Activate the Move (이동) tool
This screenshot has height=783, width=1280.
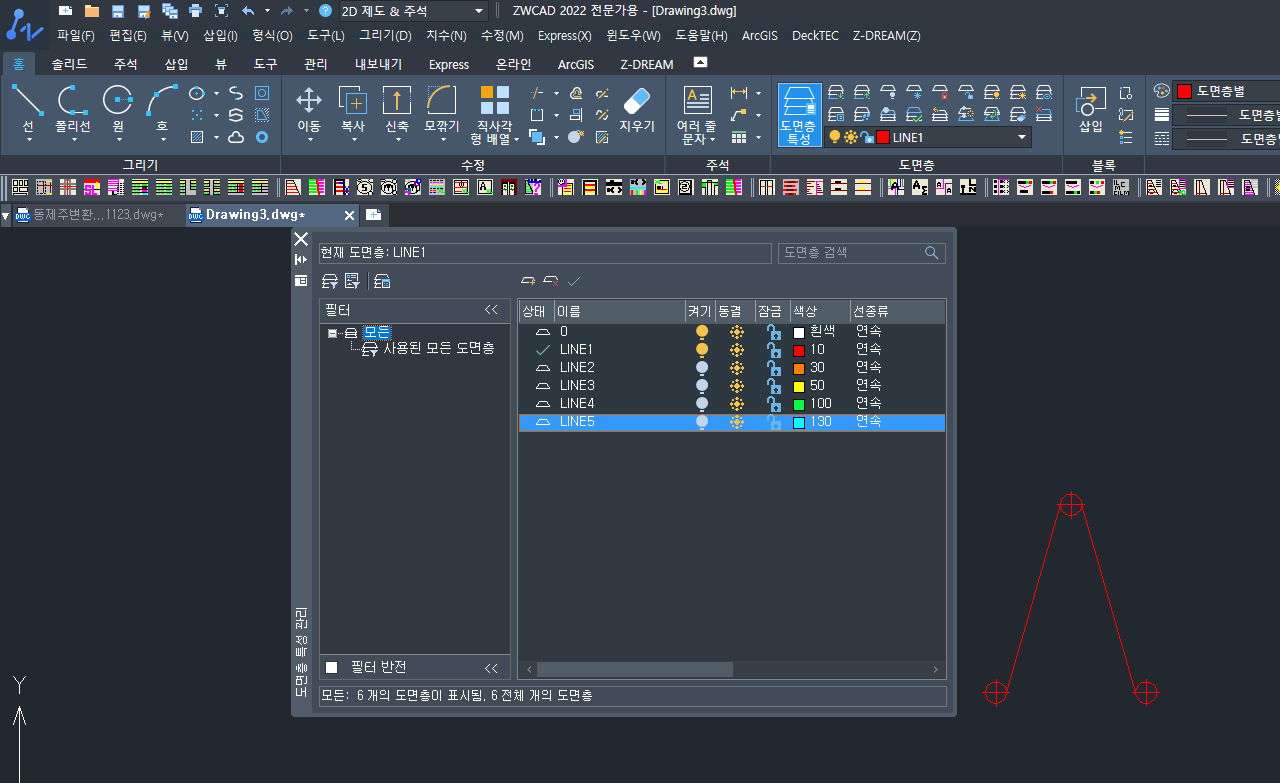(309, 108)
